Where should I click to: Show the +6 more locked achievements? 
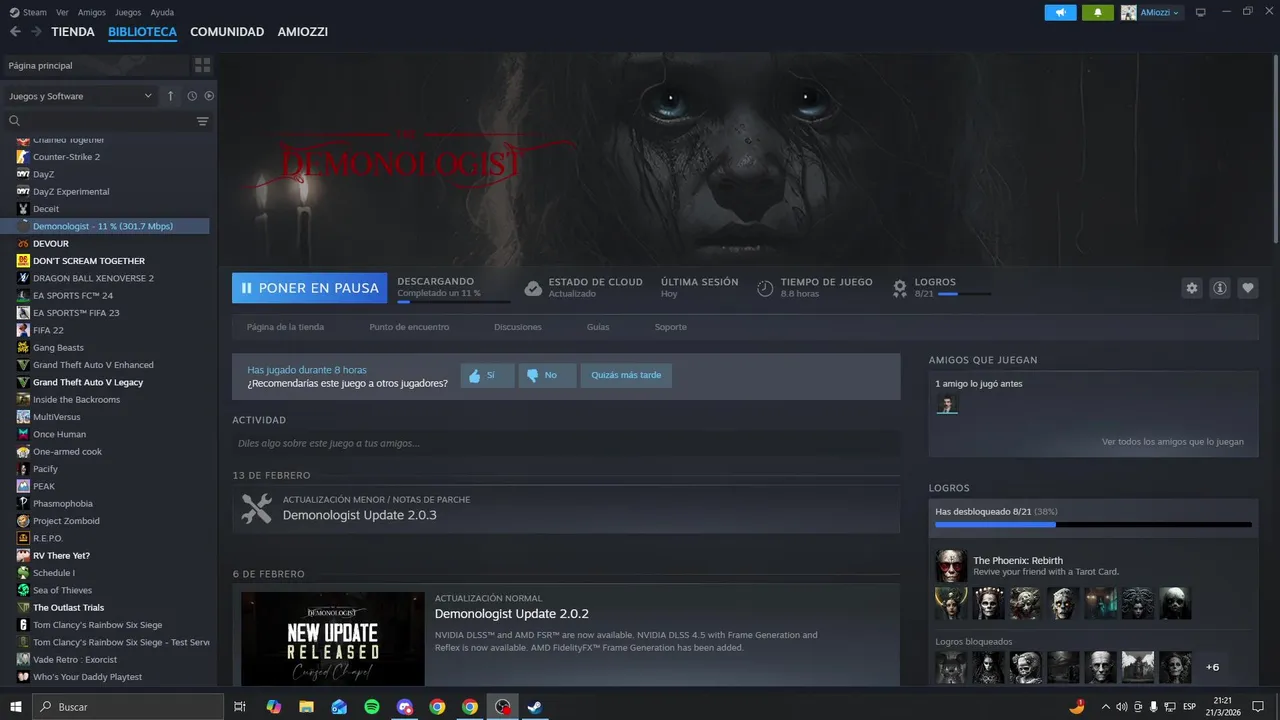click(x=1212, y=667)
